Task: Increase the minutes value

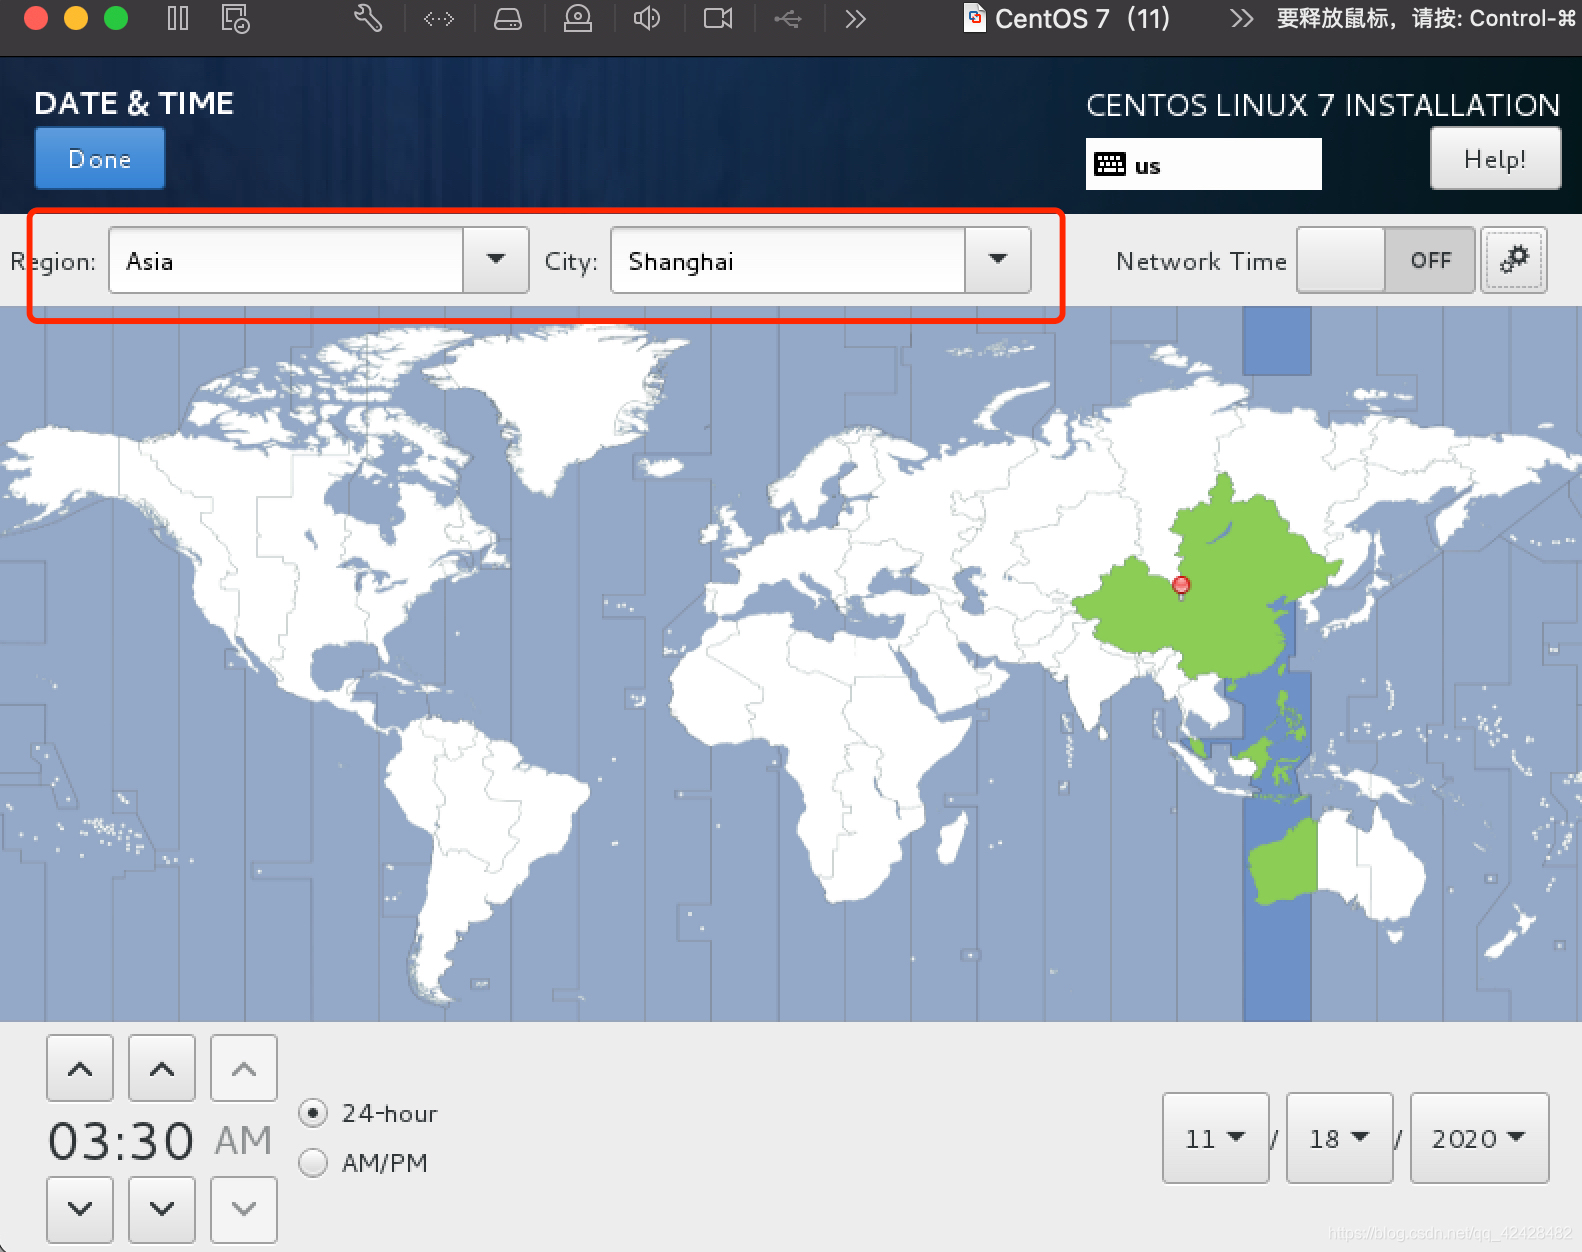Action: (162, 1068)
